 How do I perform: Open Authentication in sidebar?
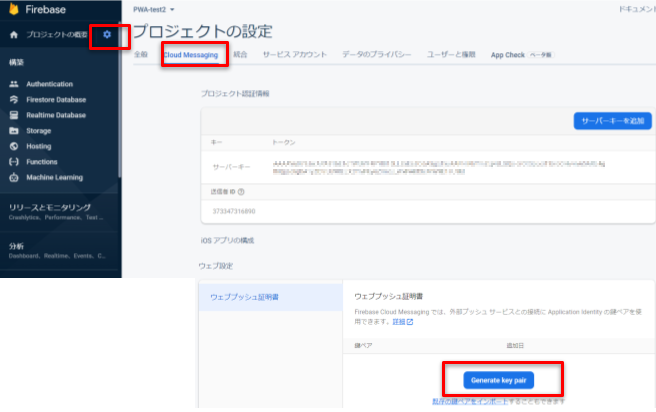49,84
